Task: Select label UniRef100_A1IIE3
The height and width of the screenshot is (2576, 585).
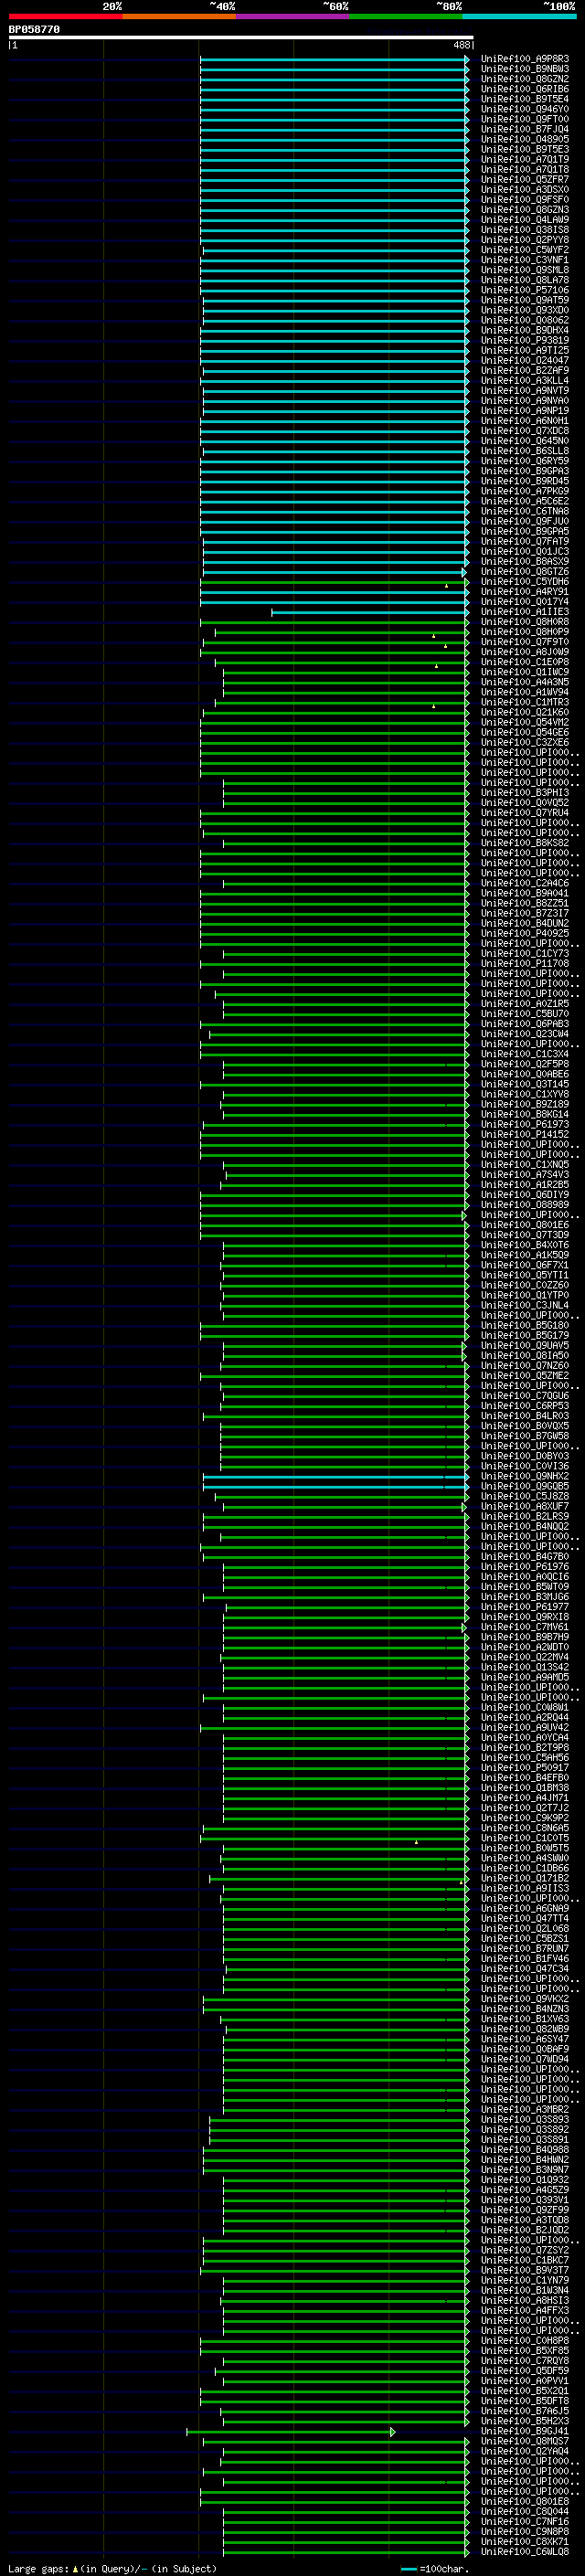Action: click(x=524, y=612)
